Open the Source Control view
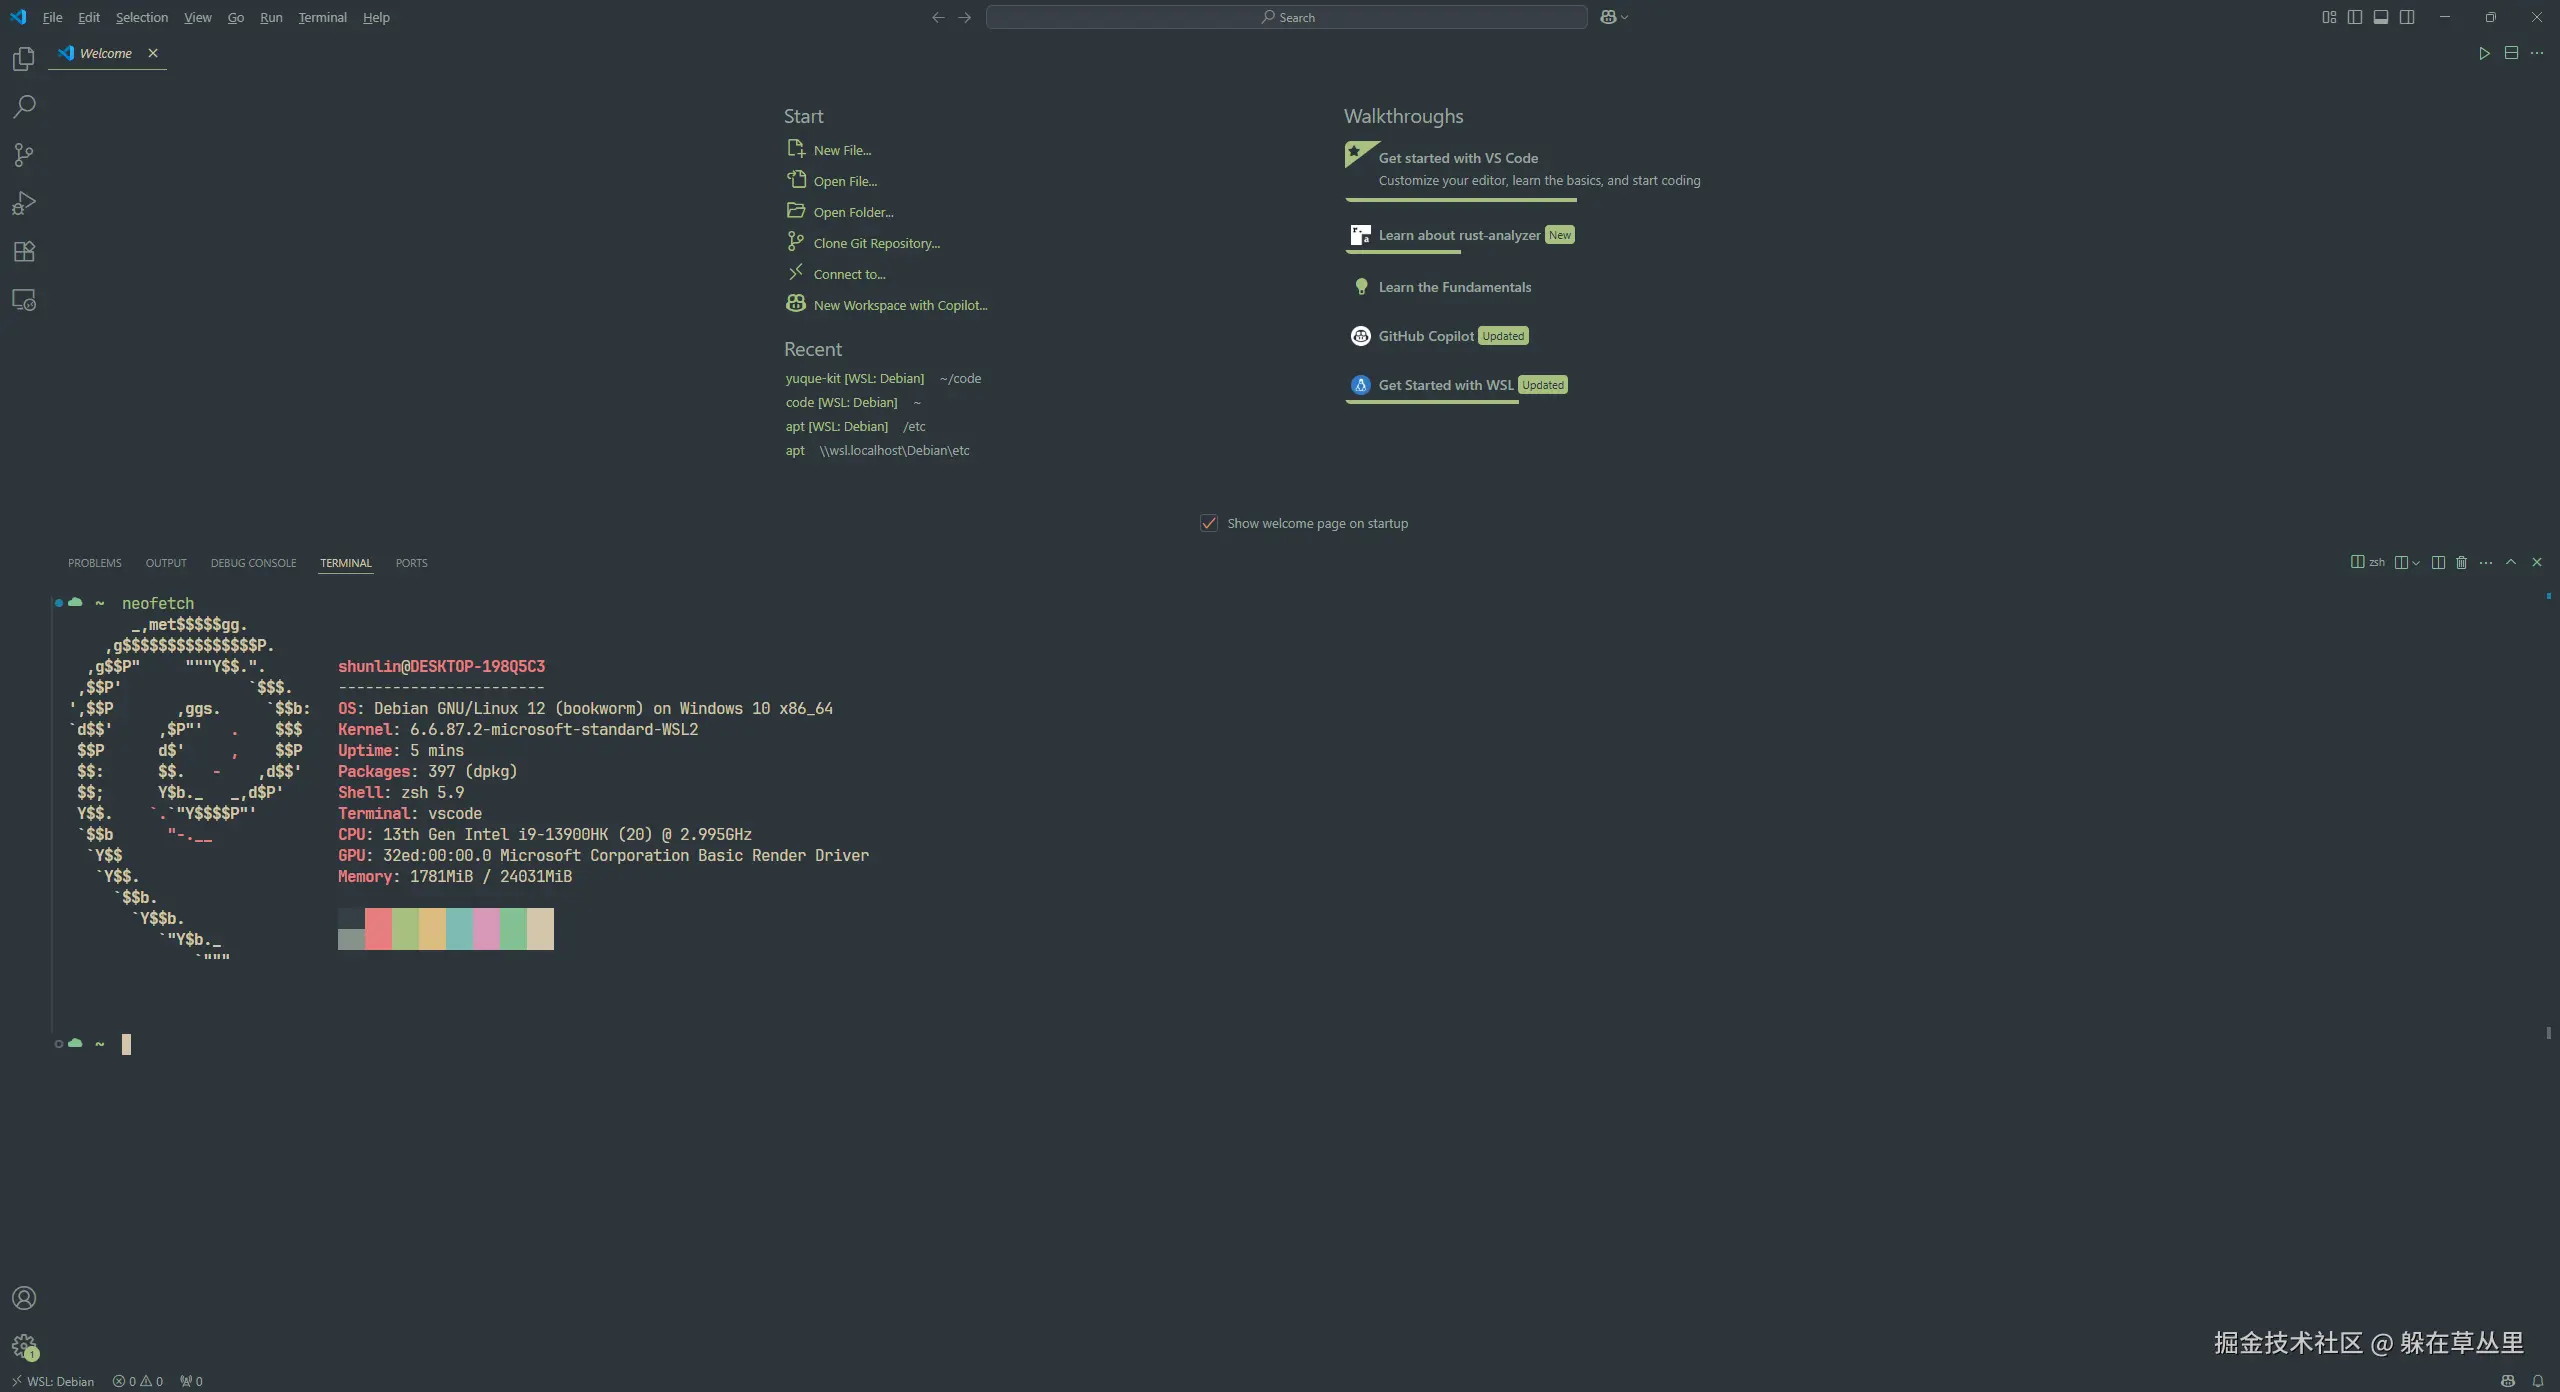The image size is (2560, 1392). point(24,155)
